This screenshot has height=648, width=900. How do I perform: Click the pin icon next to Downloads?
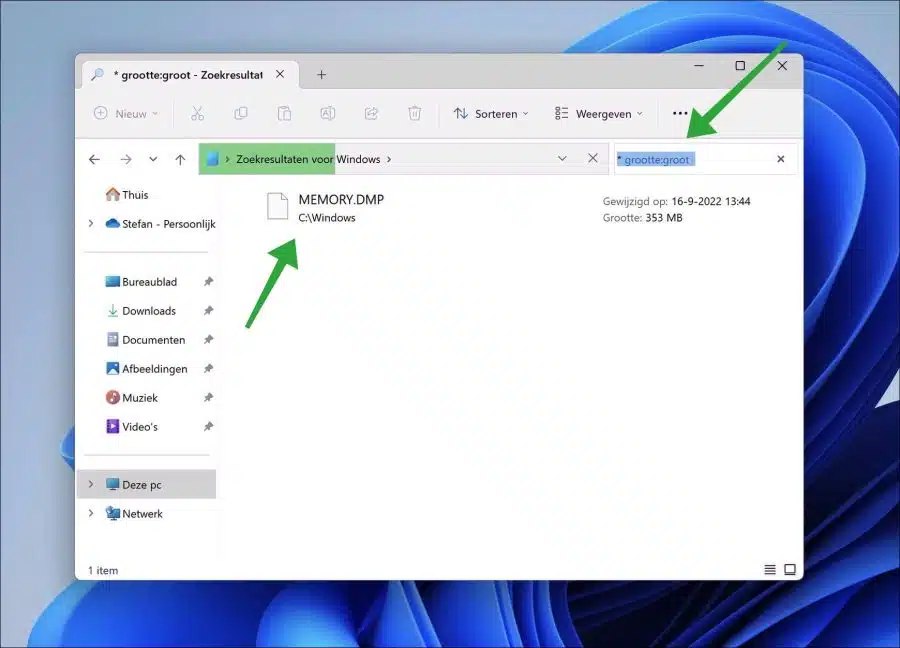pyautogui.click(x=208, y=311)
